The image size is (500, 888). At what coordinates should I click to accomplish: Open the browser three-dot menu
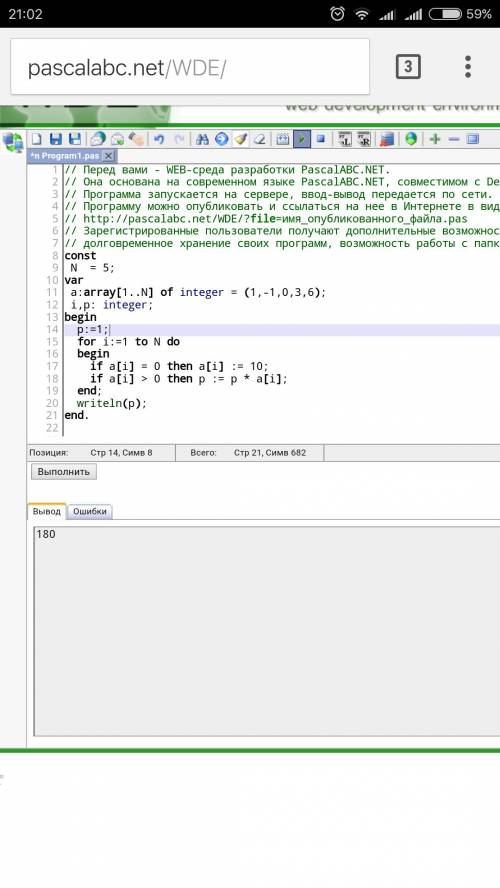[468, 67]
